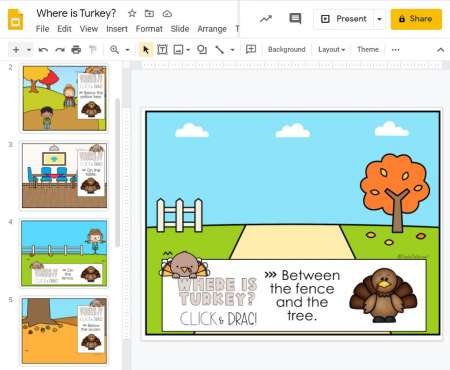The width and height of the screenshot is (450, 370).
Task: Click the undo arrow icon
Action: click(43, 50)
